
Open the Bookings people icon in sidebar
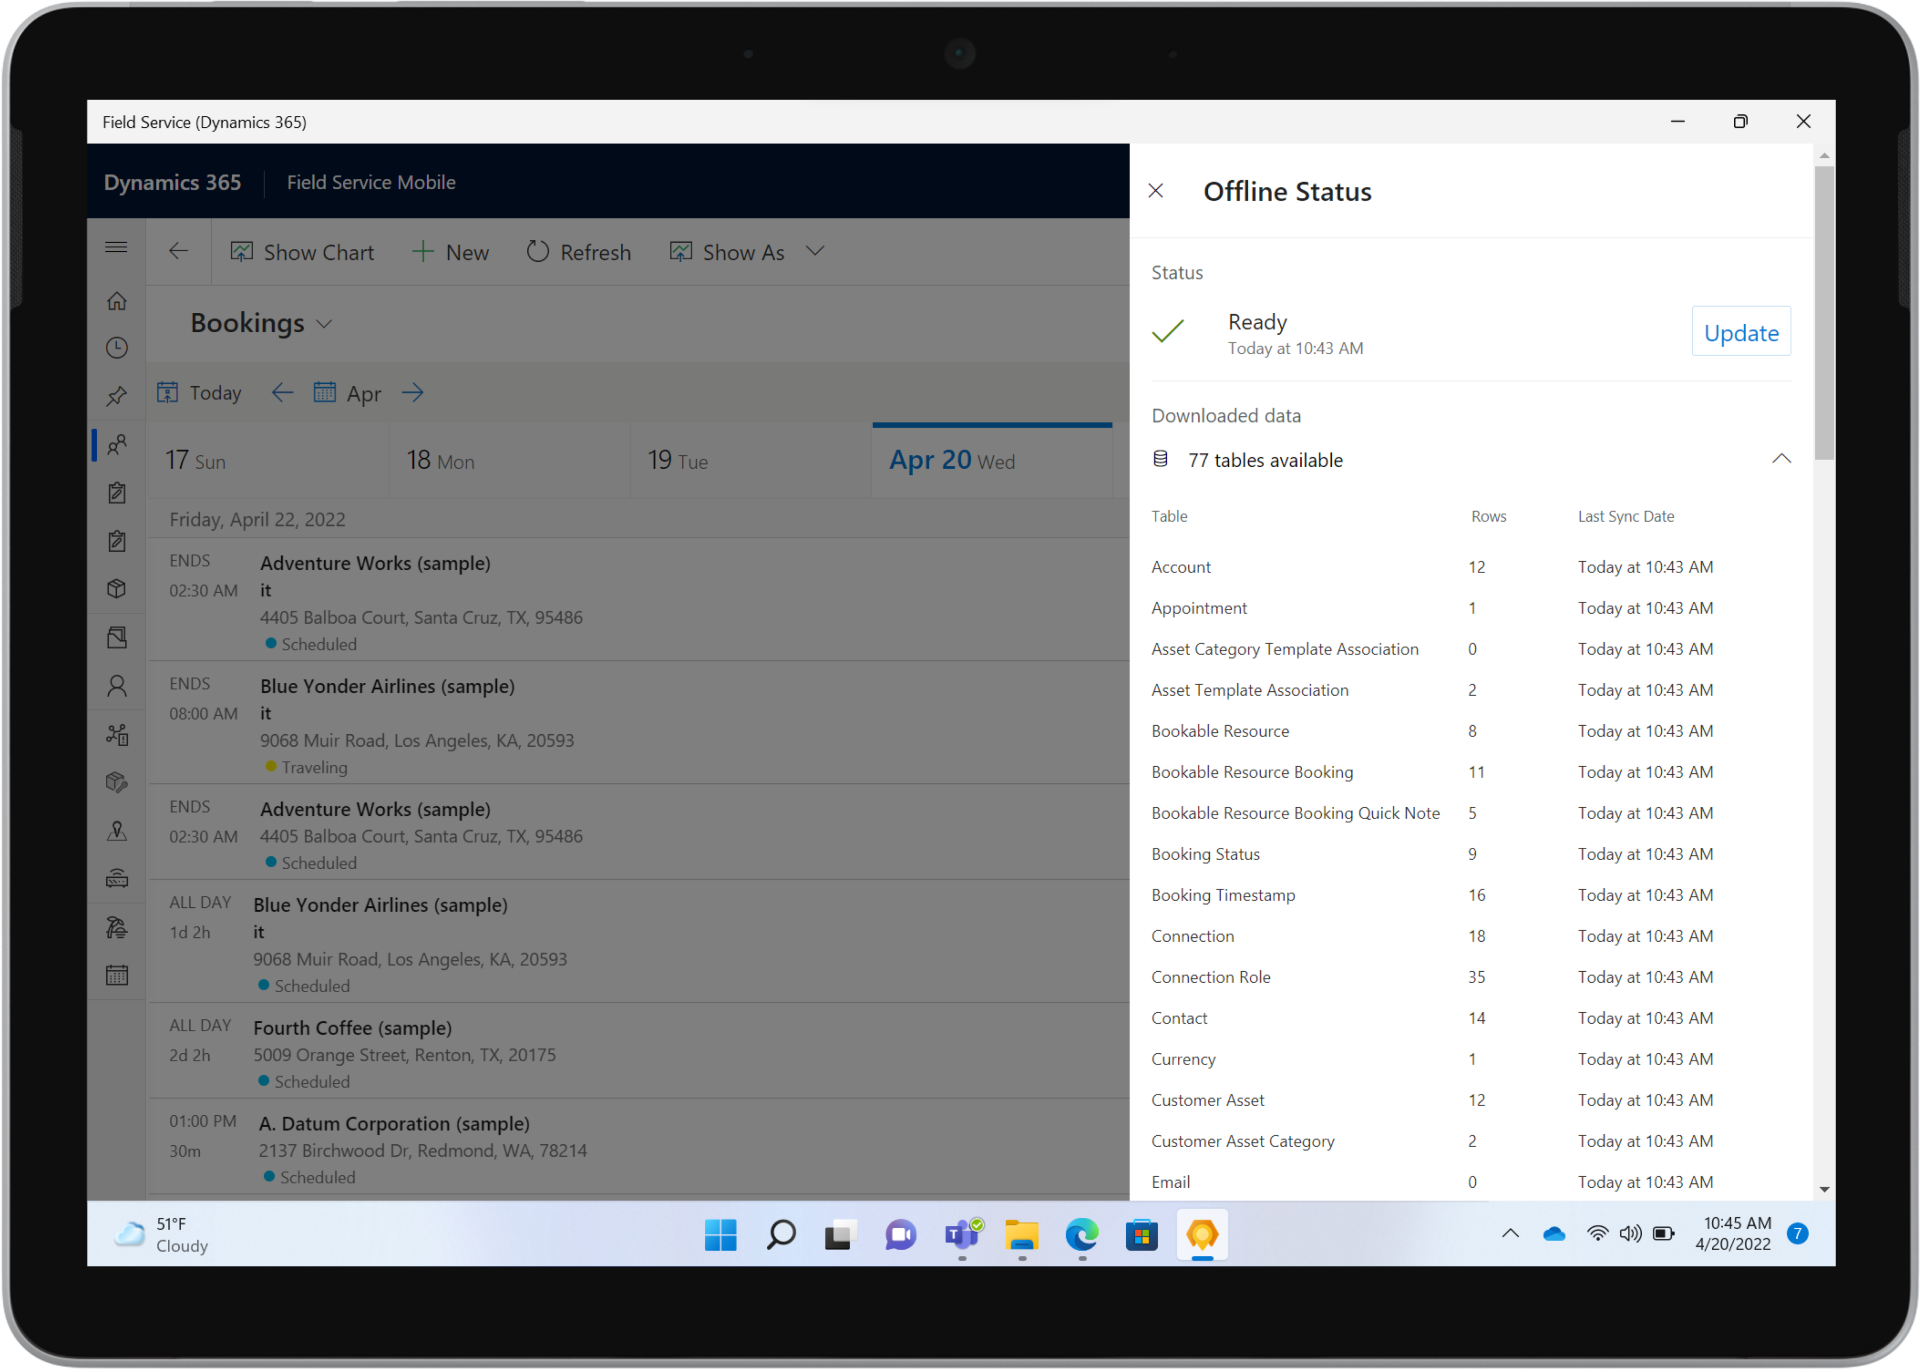117,444
